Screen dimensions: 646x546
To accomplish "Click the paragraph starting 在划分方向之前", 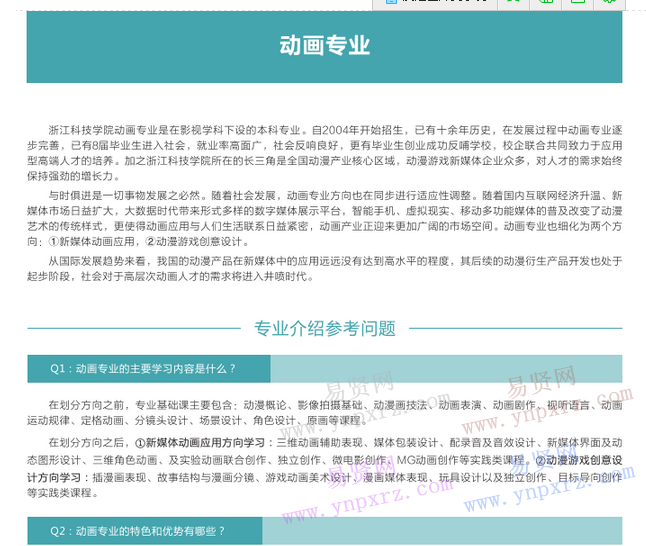I will tap(325, 413).
